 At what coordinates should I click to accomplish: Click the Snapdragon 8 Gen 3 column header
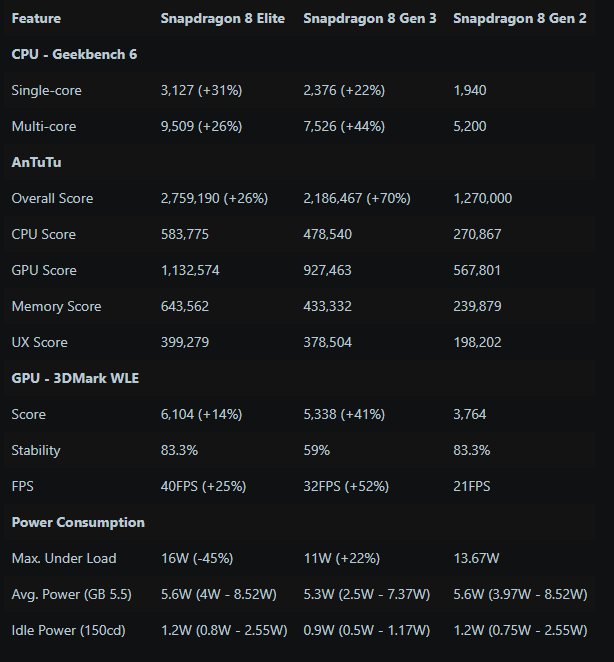(369, 18)
